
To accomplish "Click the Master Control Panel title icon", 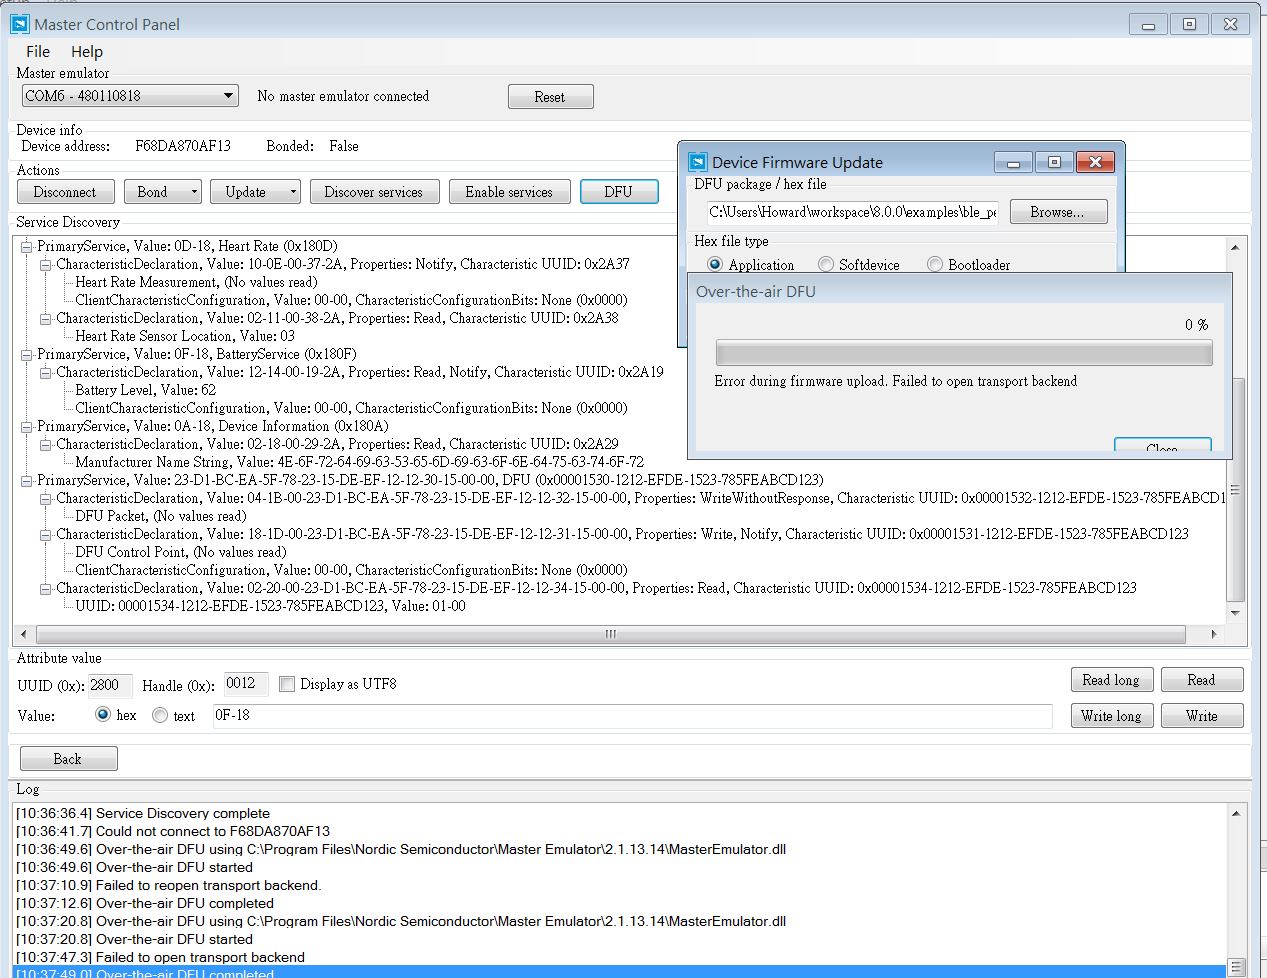I will (x=20, y=24).
